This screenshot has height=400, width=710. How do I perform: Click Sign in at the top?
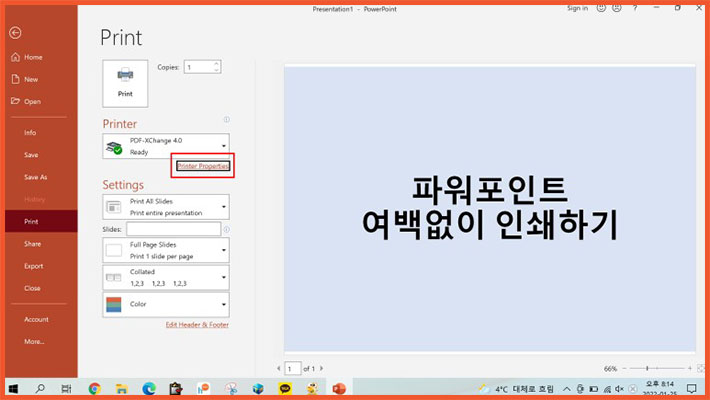point(577,8)
